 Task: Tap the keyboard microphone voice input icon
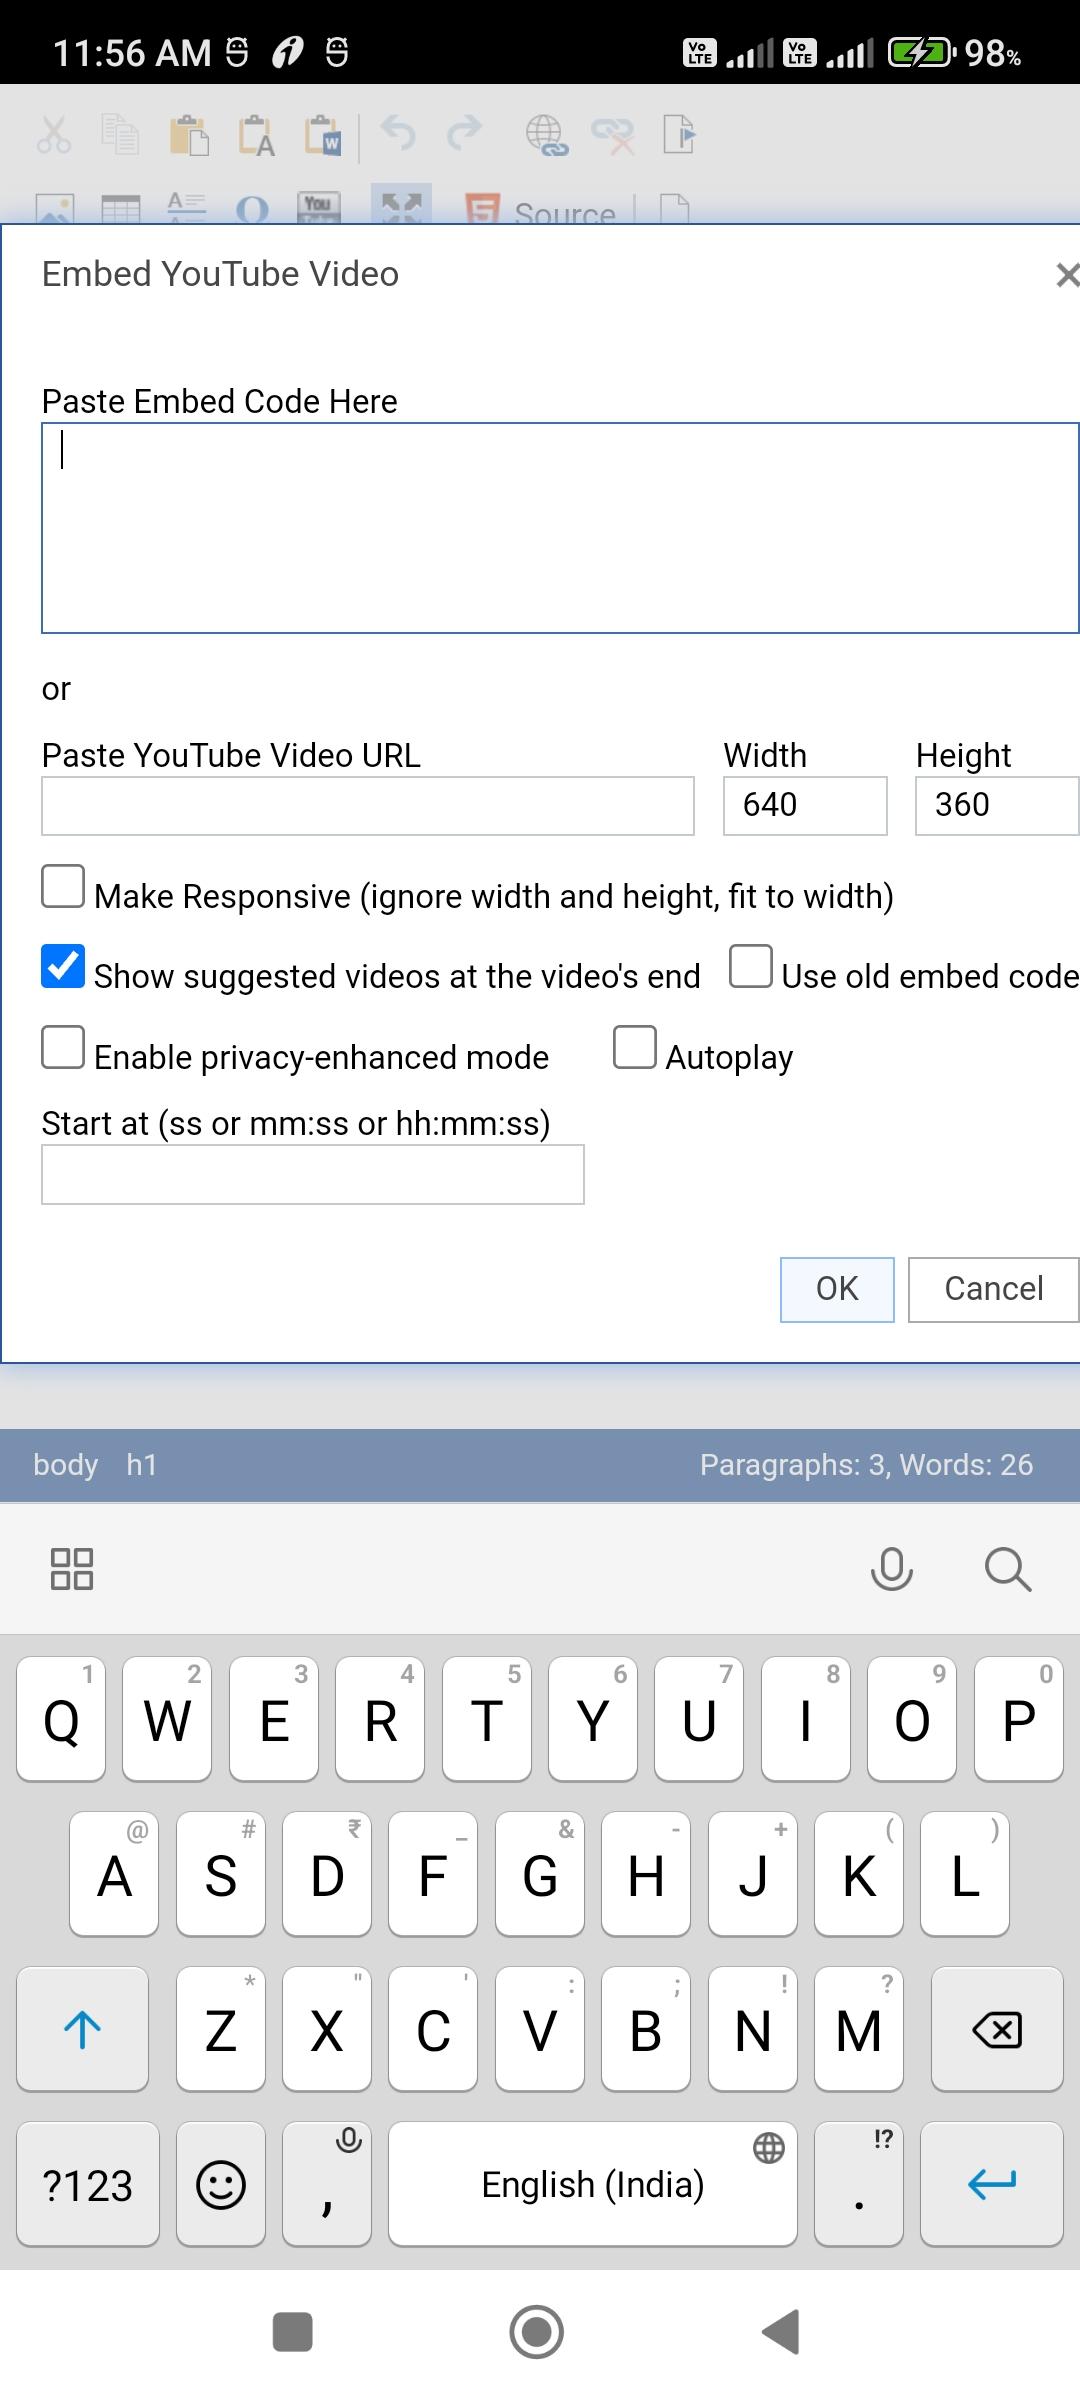[x=891, y=1569]
